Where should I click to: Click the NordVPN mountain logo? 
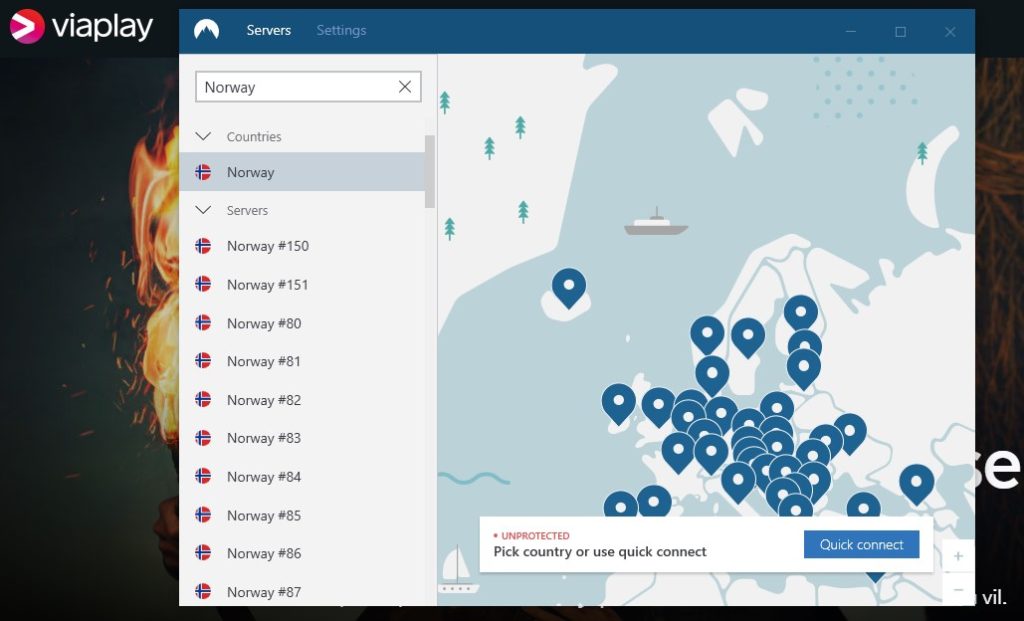click(206, 30)
